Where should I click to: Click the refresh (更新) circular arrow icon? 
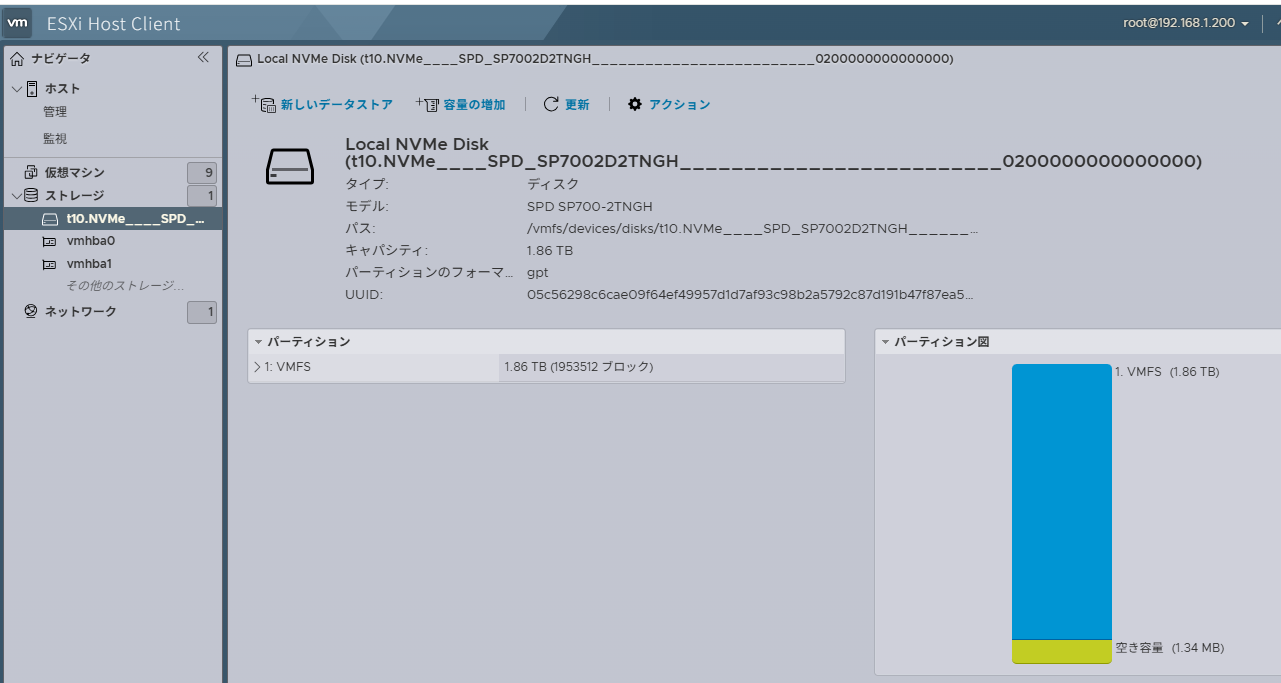tap(551, 104)
